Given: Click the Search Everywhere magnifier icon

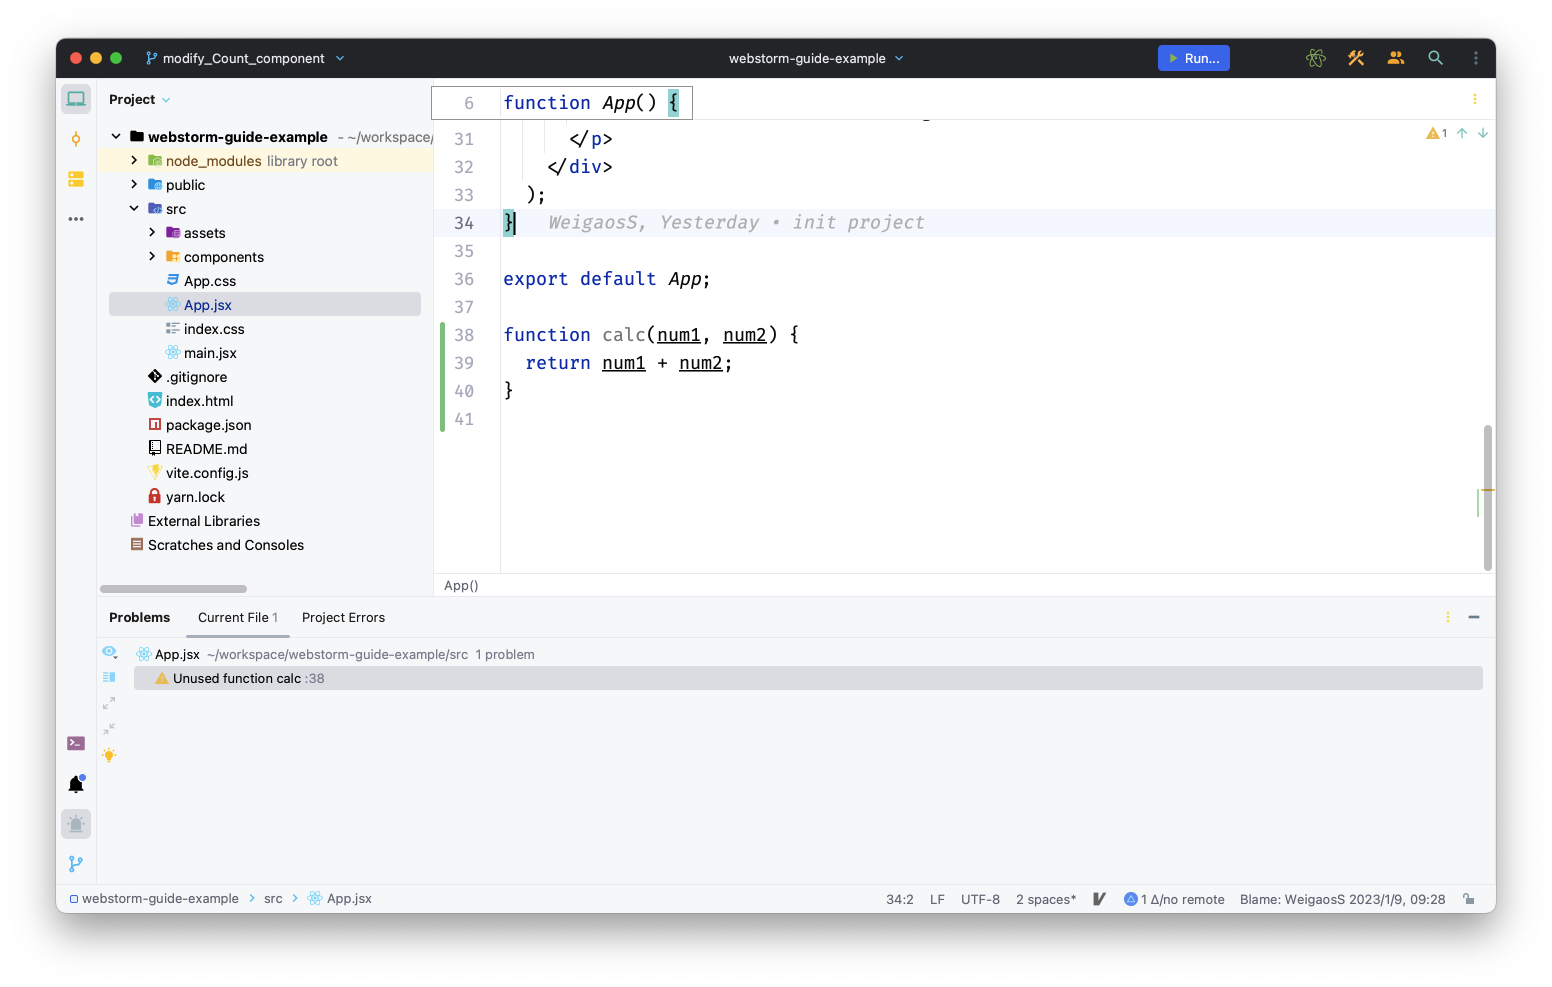Looking at the screenshot, I should coord(1435,58).
